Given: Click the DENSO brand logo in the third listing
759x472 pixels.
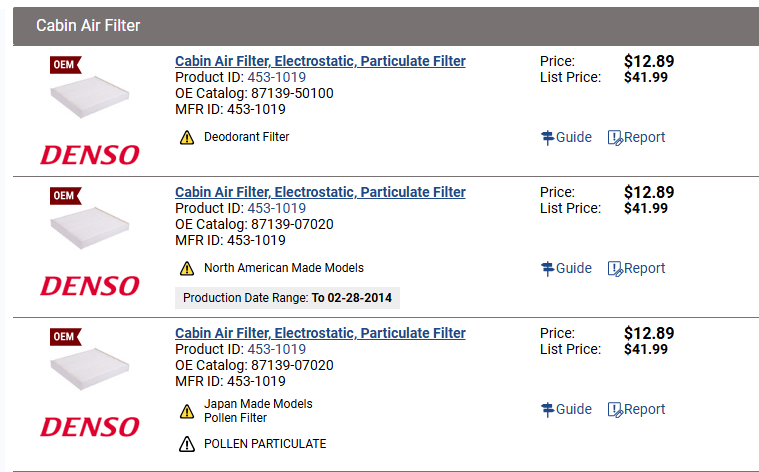Looking at the screenshot, I should pyautogui.click(x=90, y=427).
